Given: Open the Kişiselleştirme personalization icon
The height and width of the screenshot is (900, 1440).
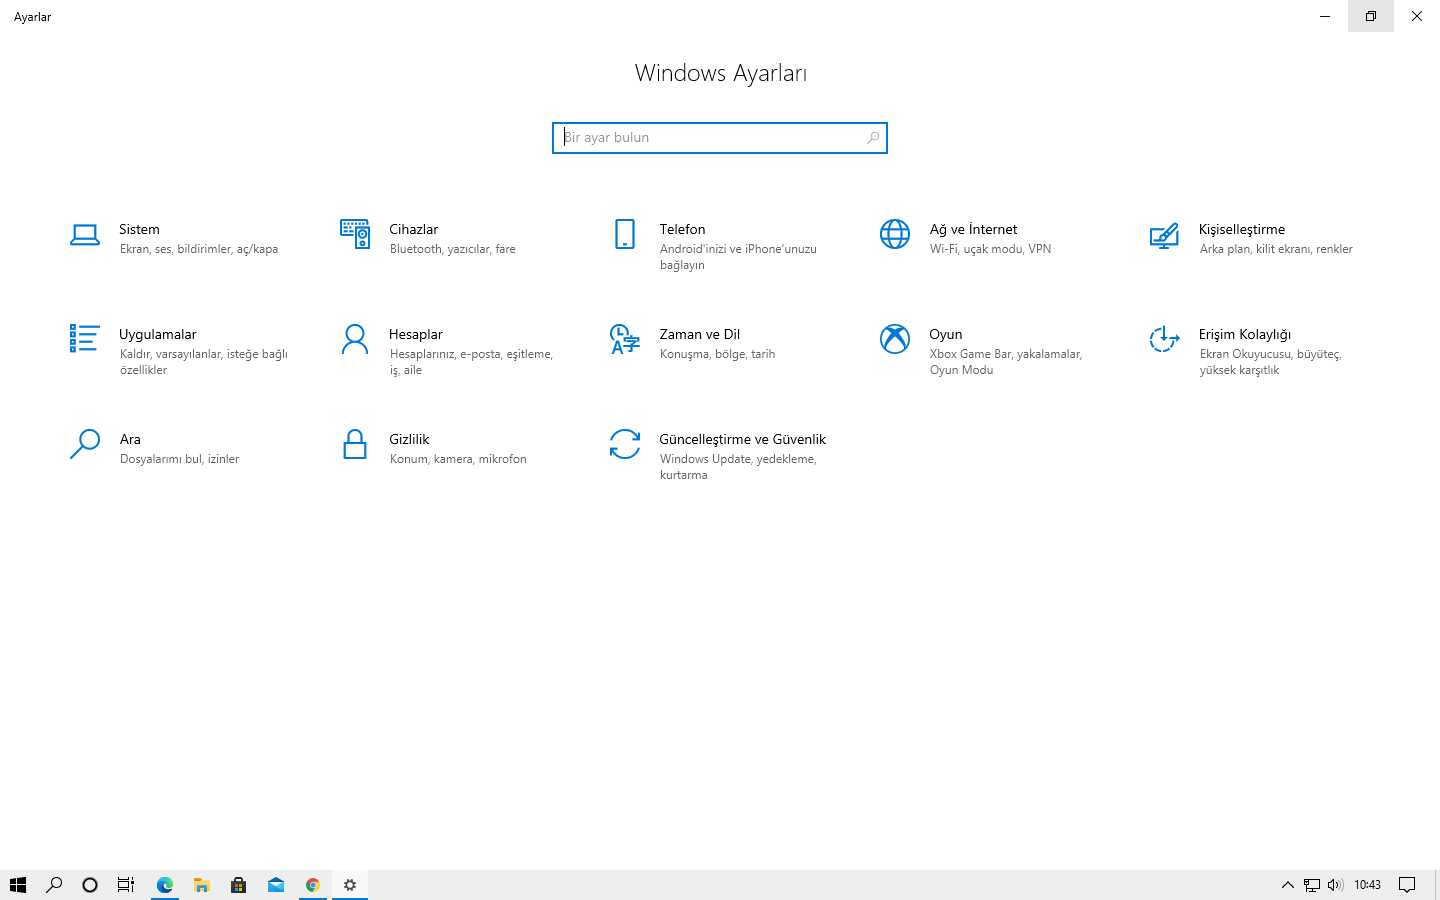Looking at the screenshot, I should (1164, 235).
